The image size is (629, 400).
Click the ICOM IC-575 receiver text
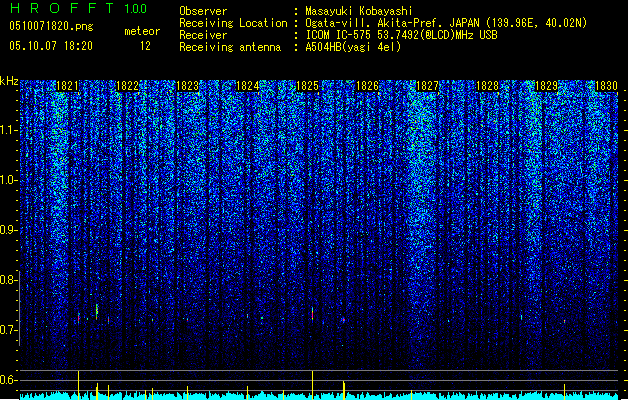click(x=401, y=35)
